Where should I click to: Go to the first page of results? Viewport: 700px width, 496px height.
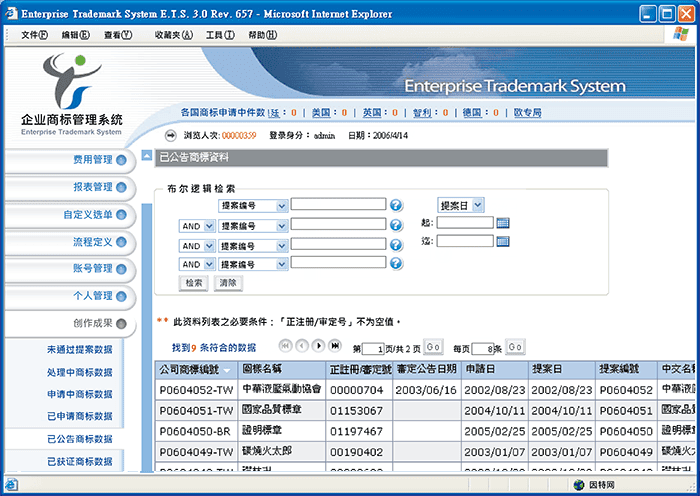pyautogui.click(x=285, y=346)
